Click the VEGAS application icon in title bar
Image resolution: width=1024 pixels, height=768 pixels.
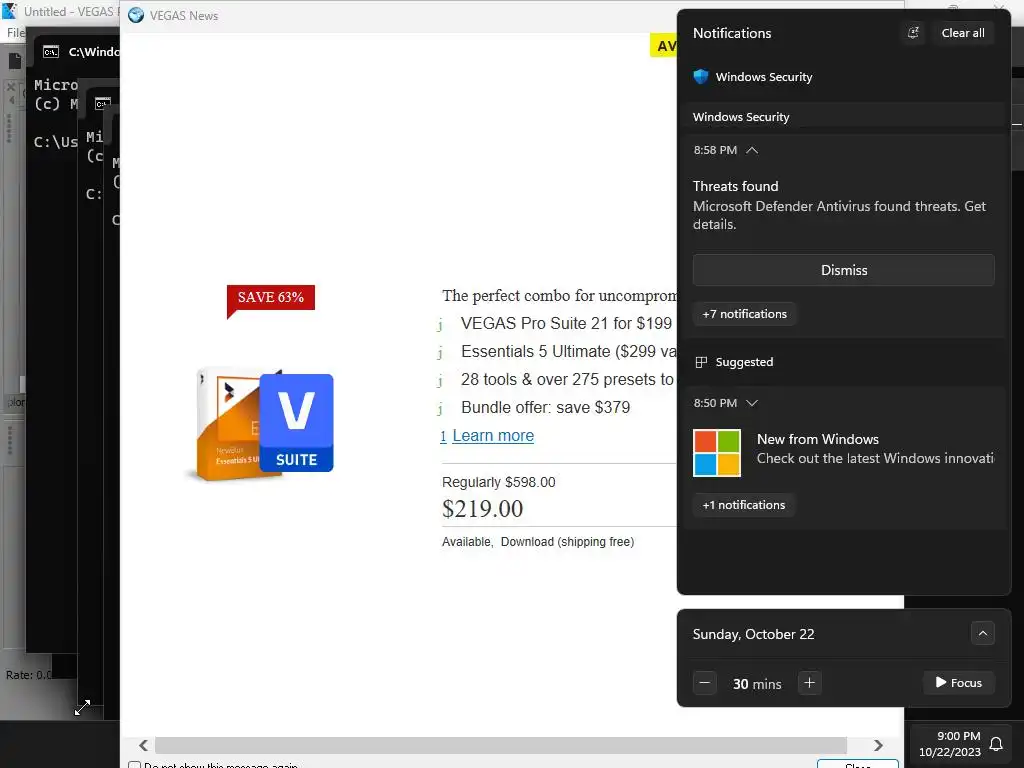tap(10, 11)
